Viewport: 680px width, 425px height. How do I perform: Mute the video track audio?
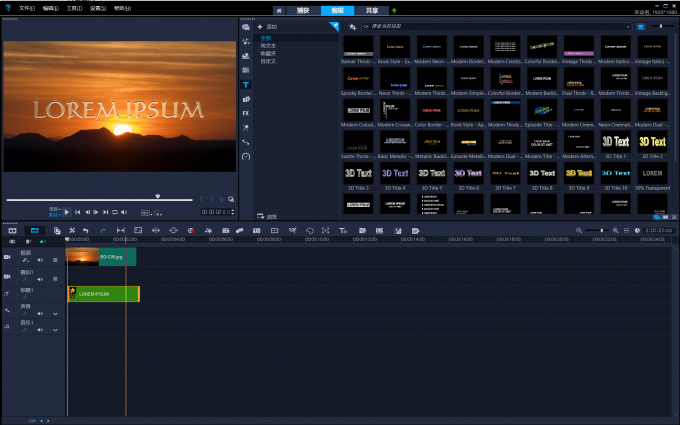pyautogui.click(x=40, y=260)
